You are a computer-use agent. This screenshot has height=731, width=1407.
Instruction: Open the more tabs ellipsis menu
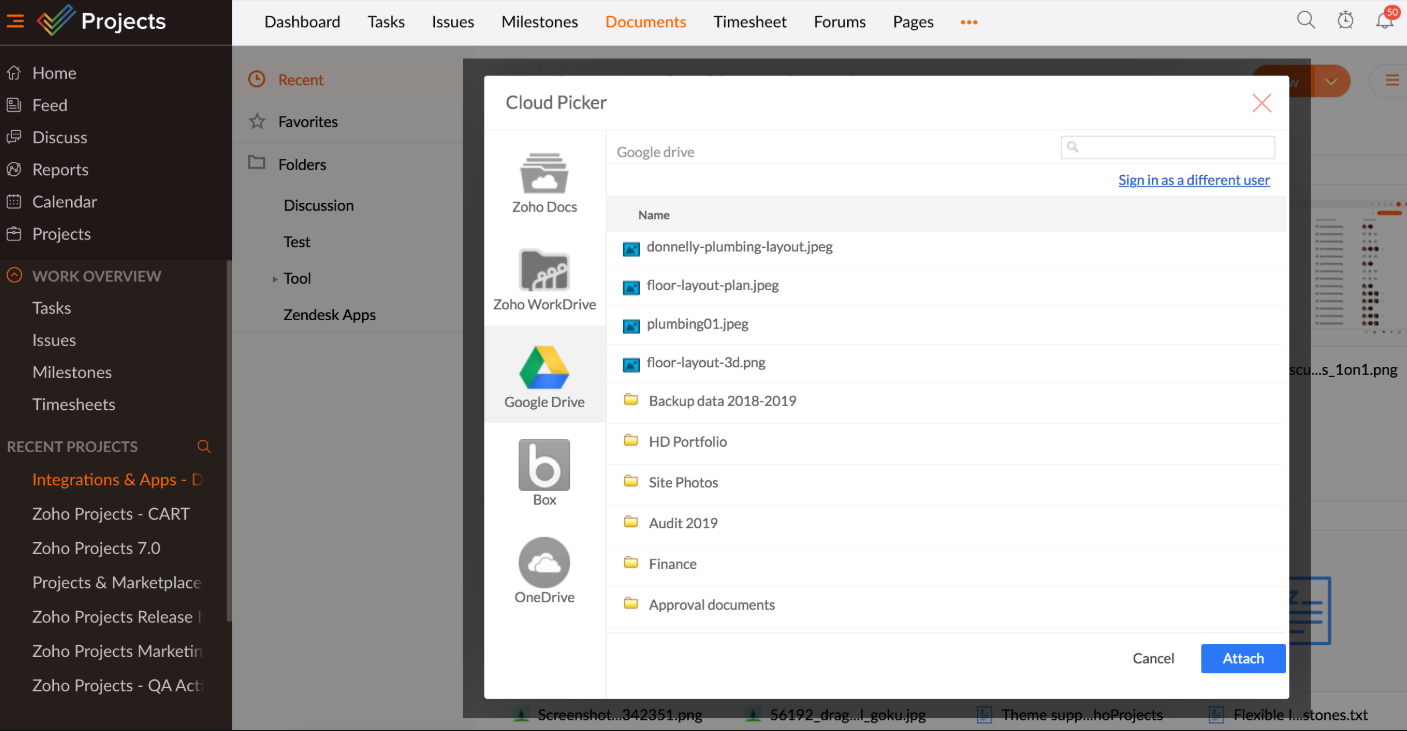pyautogui.click(x=969, y=22)
